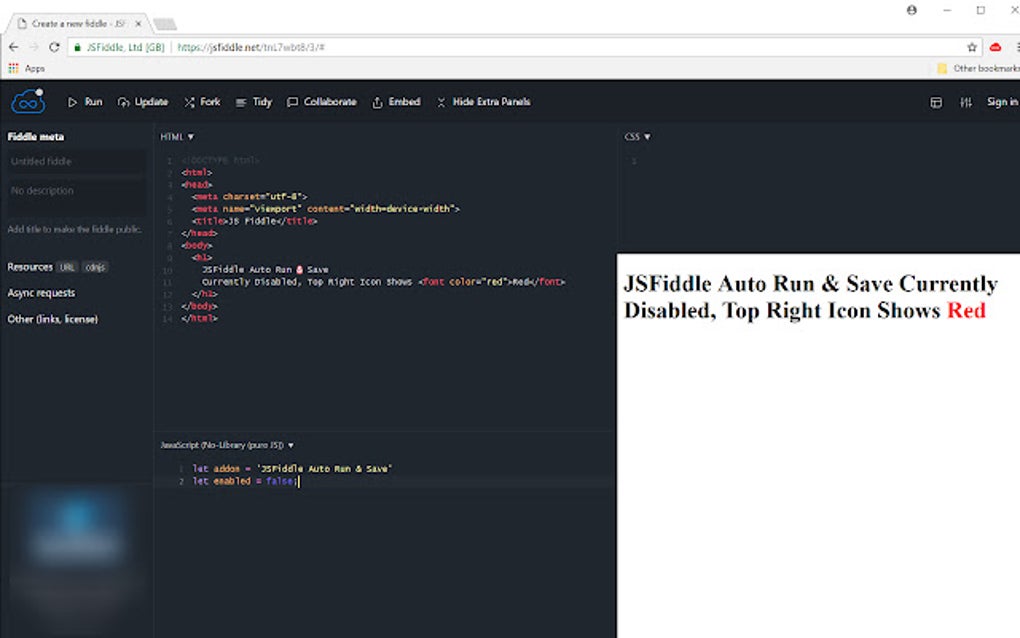This screenshot has width=1020, height=638.
Task: Expand the HTML panel dropdown
Action: coord(177,137)
